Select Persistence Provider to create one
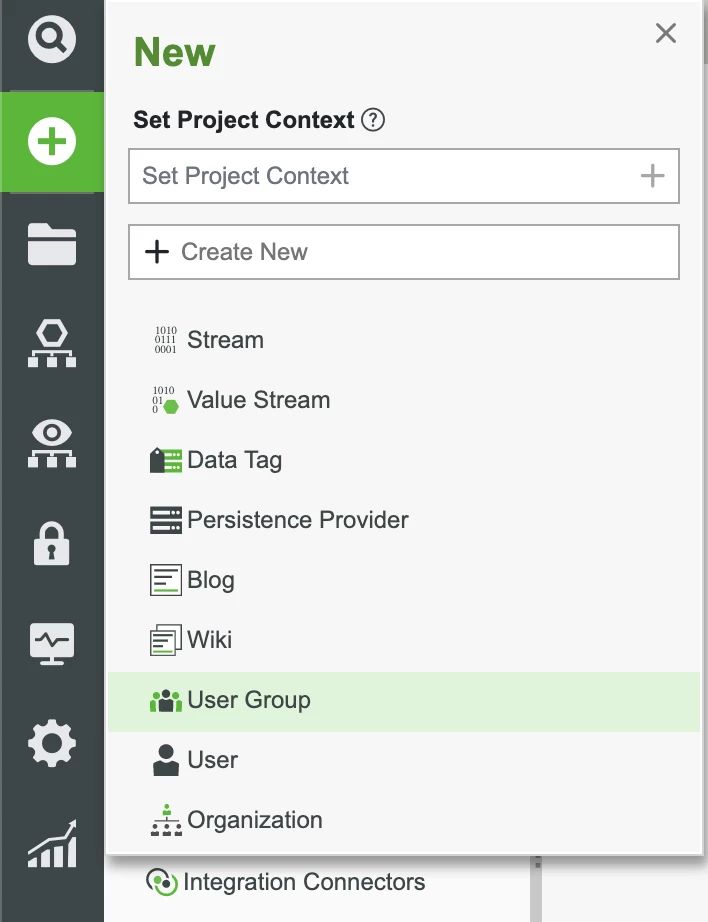The width and height of the screenshot is (708, 922). coord(297,520)
